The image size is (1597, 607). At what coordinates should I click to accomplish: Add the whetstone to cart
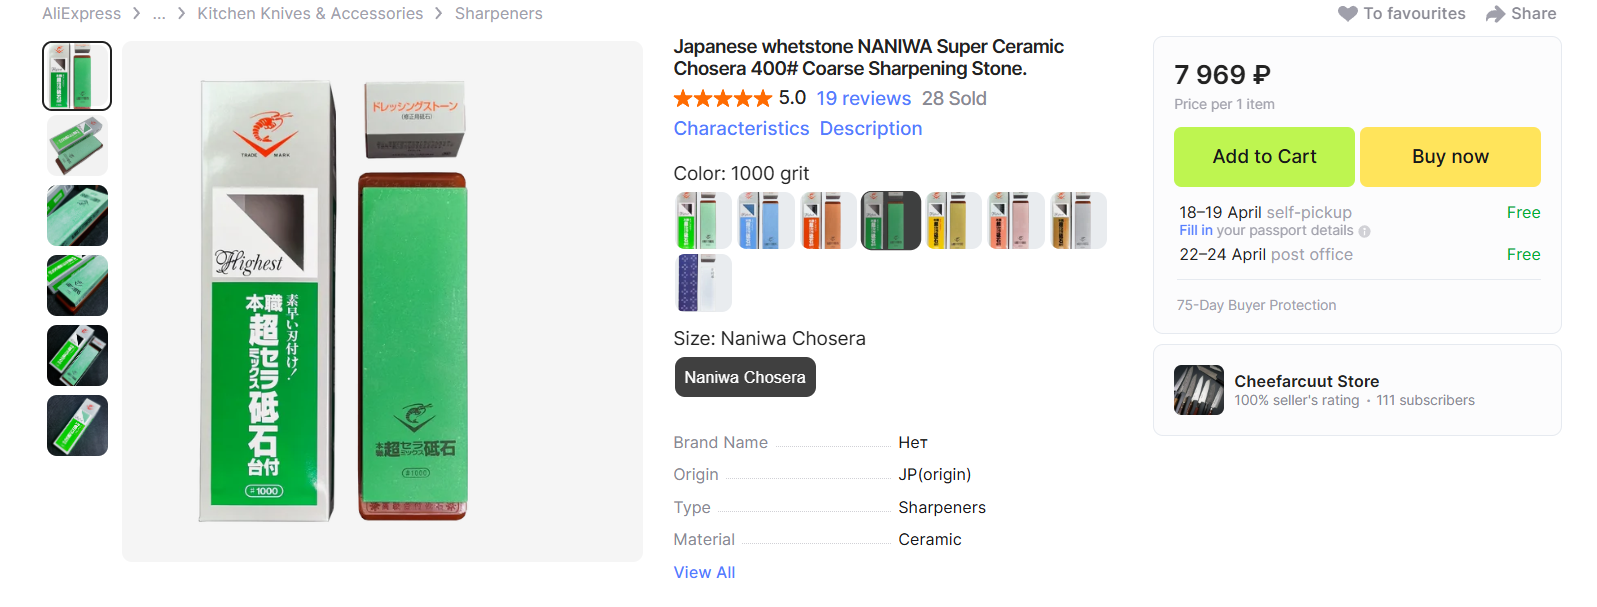(1264, 157)
